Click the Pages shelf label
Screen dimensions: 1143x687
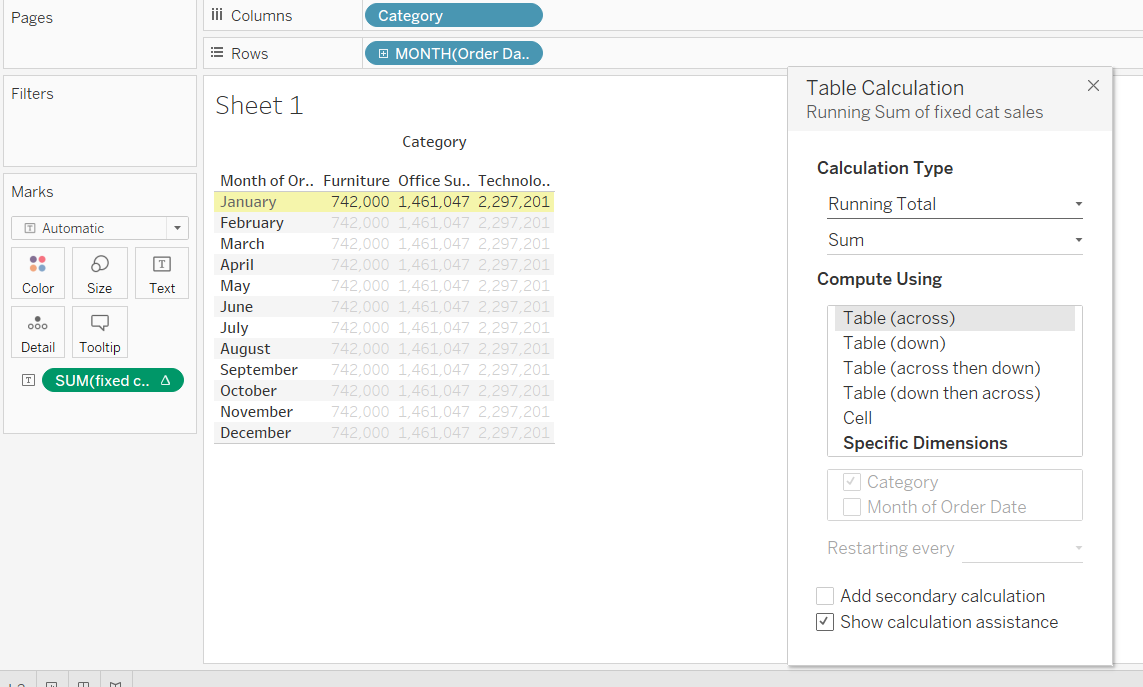31,18
